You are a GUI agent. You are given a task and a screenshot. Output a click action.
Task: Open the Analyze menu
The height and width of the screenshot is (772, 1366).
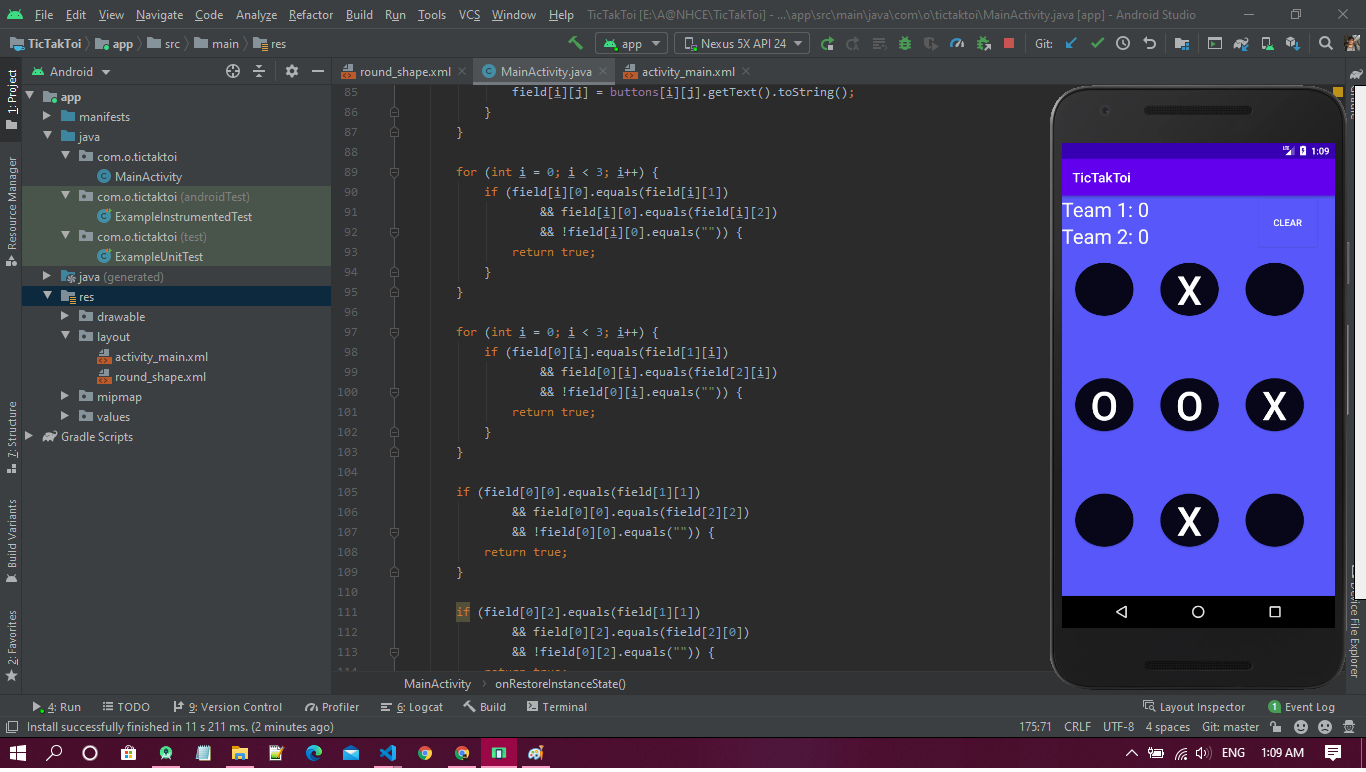[x=256, y=15]
